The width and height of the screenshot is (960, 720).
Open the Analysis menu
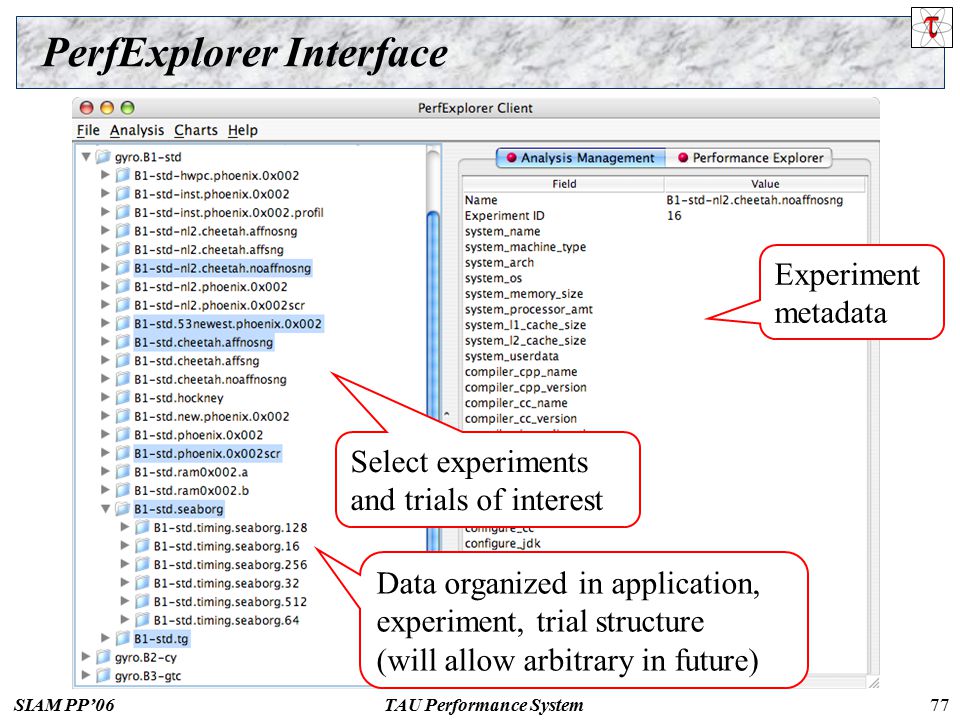tap(137, 130)
